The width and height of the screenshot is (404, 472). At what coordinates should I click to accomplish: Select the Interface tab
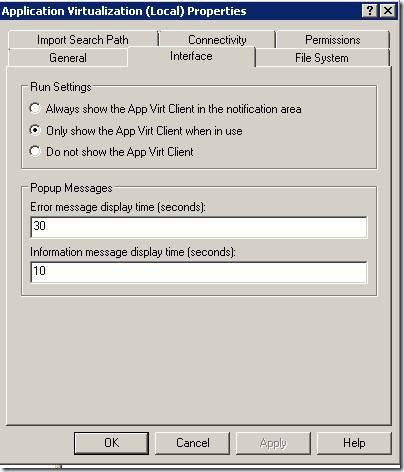click(191, 56)
